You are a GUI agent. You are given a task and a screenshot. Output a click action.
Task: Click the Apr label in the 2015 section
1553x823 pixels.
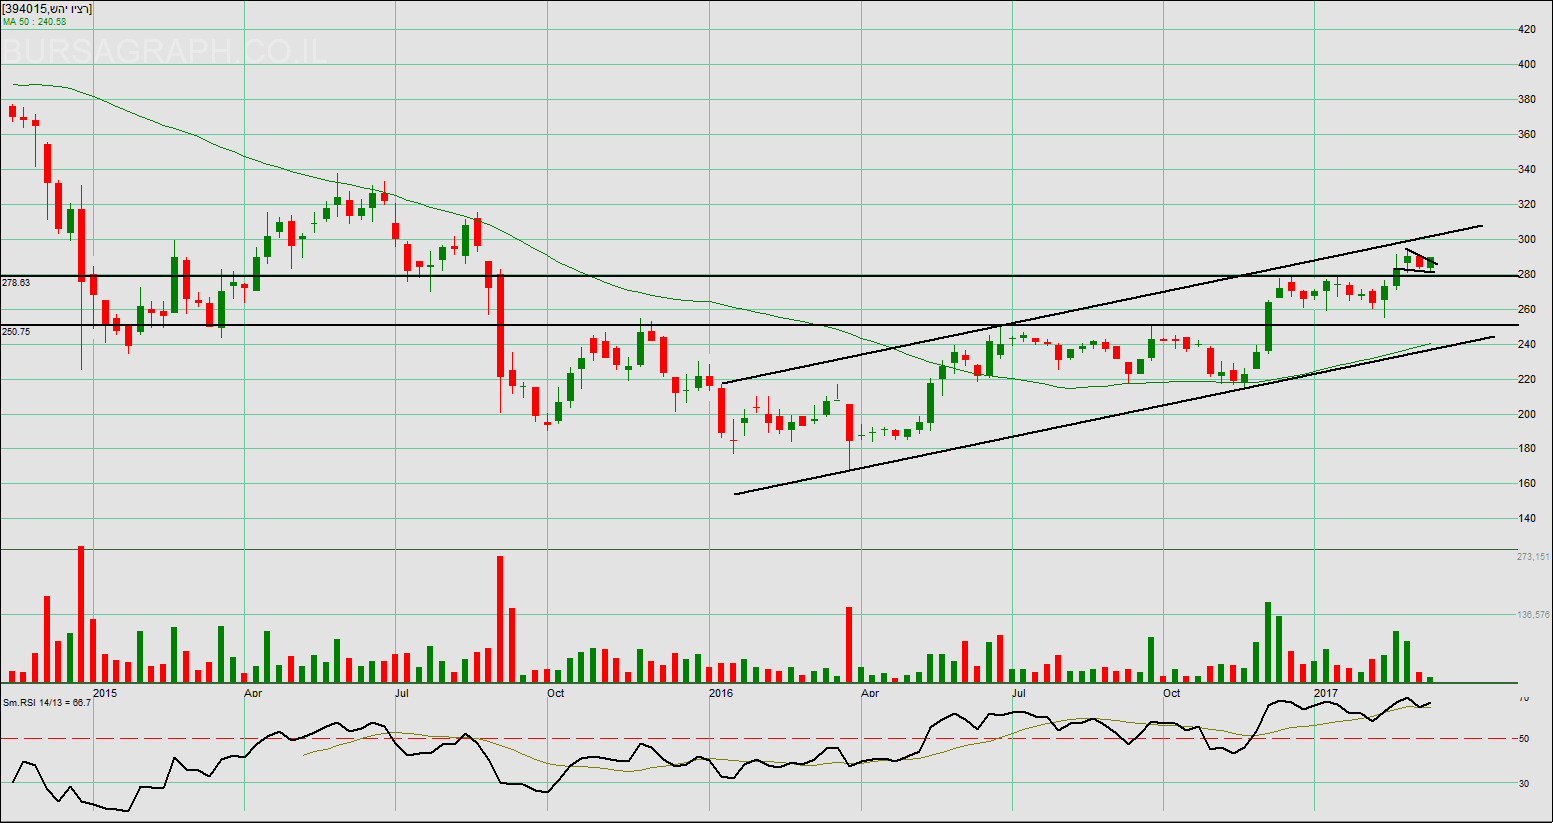(254, 693)
